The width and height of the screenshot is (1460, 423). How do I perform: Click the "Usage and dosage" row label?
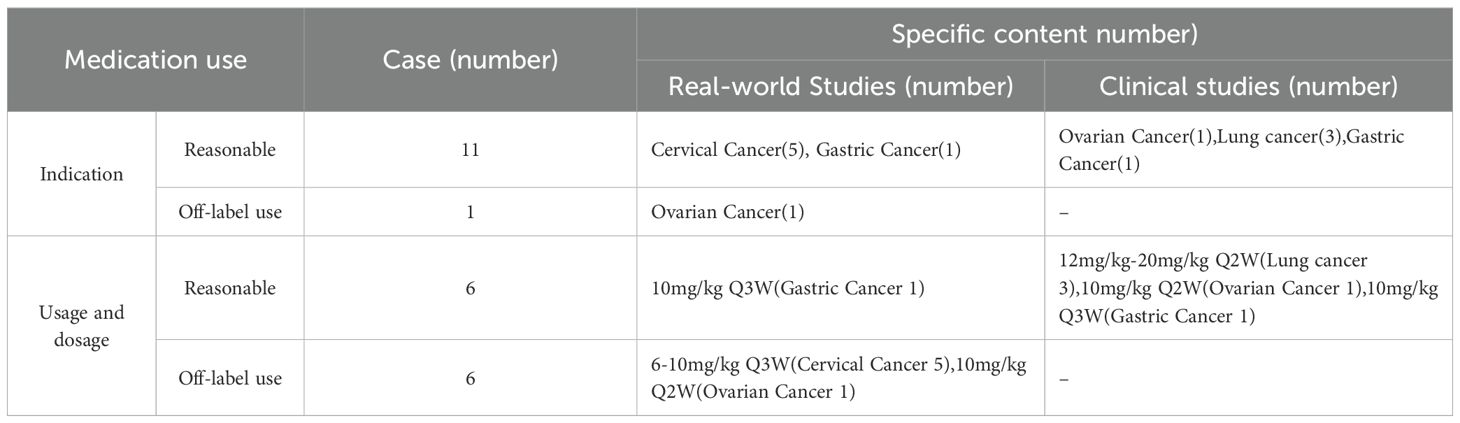[82, 325]
